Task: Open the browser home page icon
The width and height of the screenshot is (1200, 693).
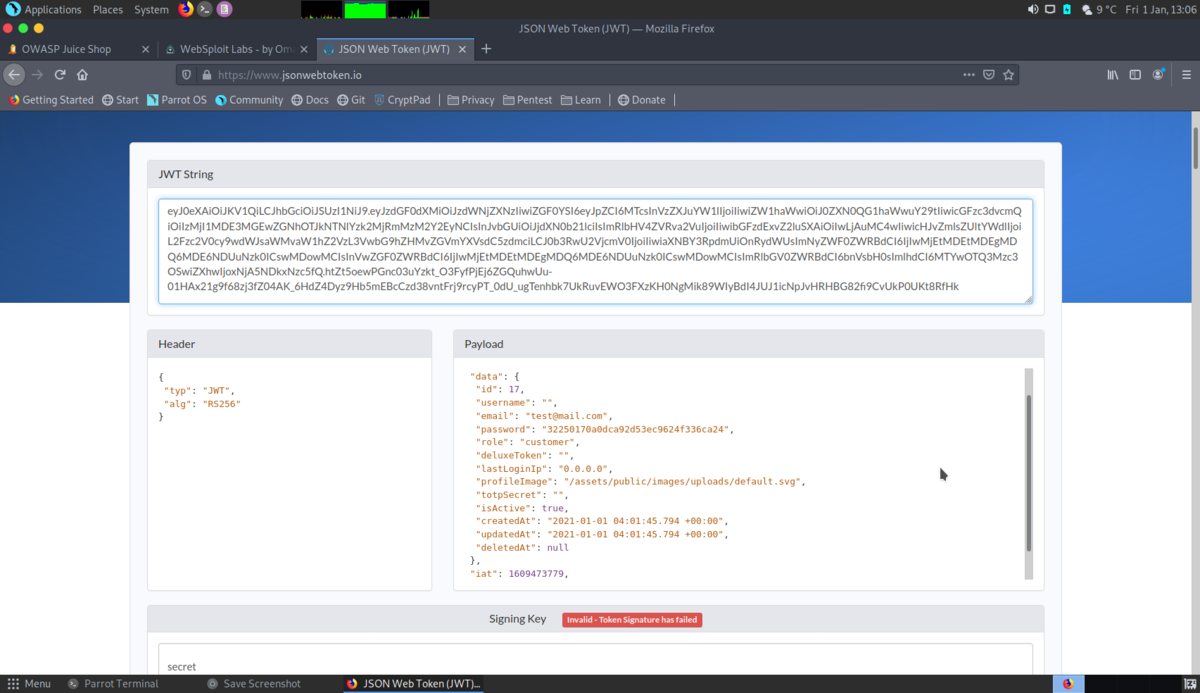Action: pos(82,75)
